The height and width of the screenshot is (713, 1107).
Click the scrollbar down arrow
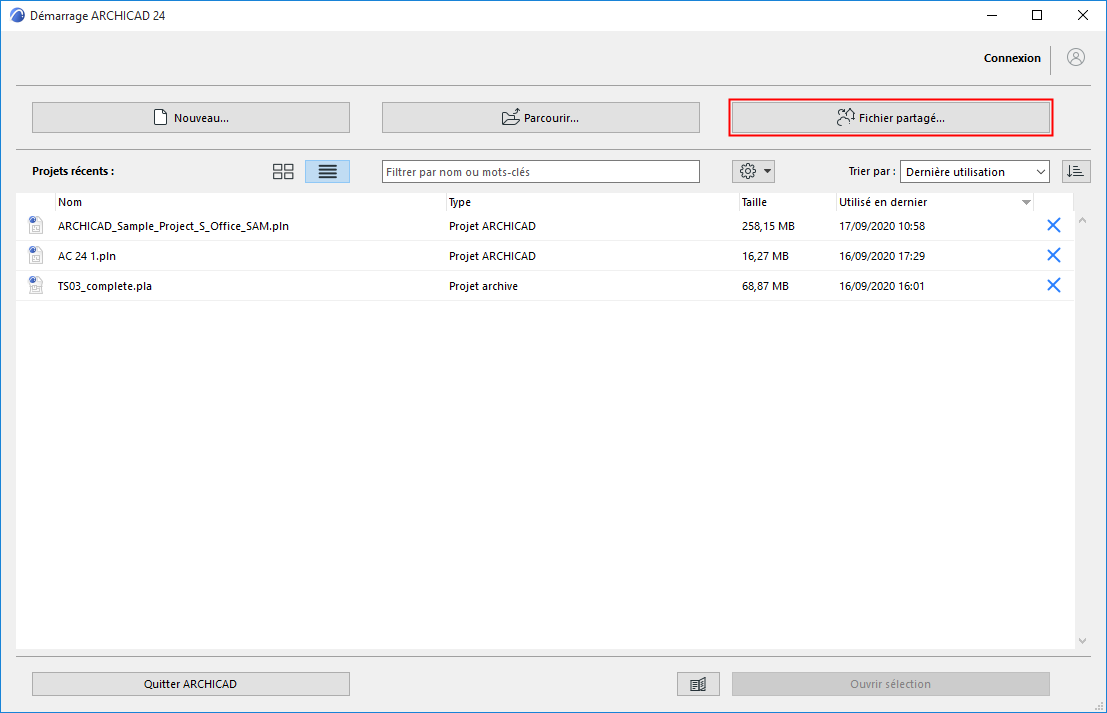(x=1082, y=641)
